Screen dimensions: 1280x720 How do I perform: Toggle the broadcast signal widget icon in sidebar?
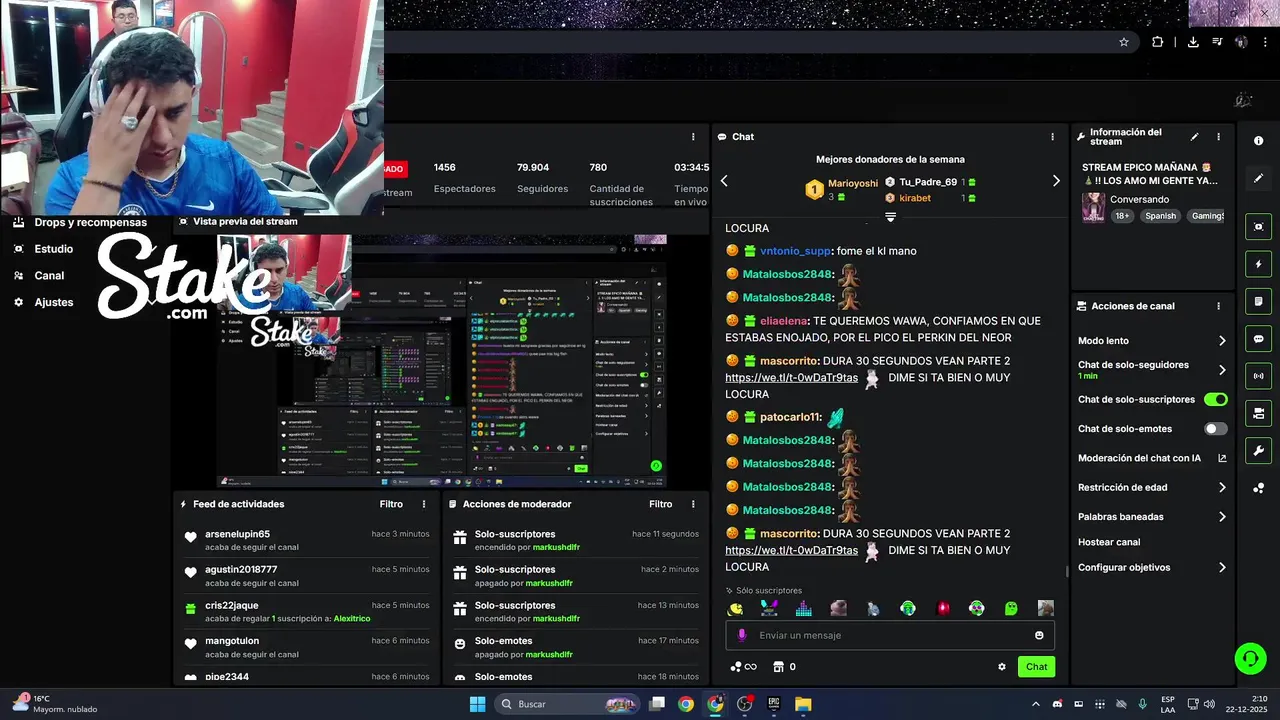1258,376
